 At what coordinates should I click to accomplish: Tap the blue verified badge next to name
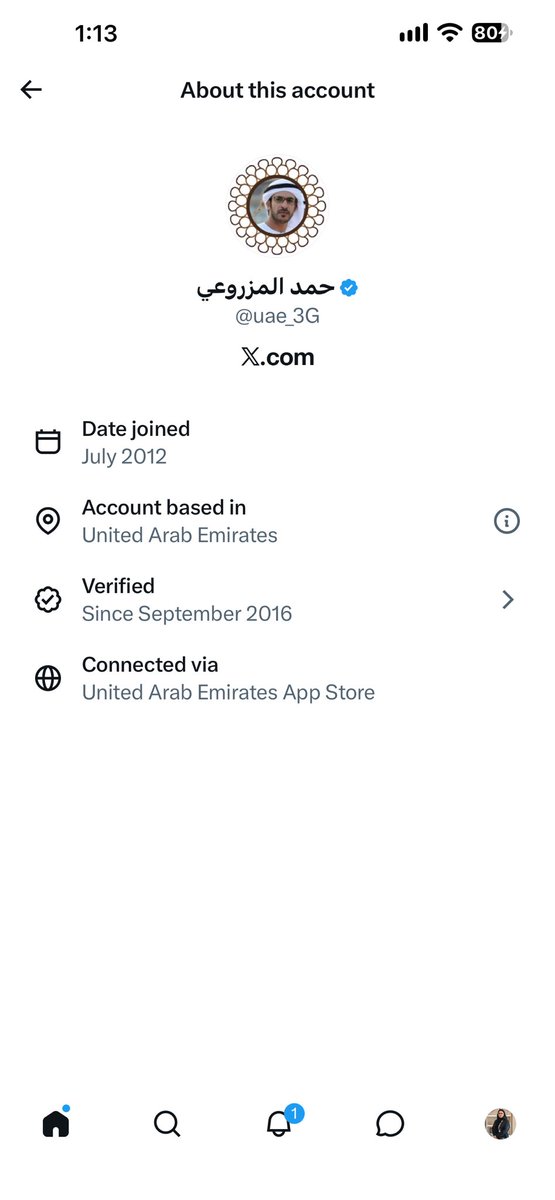coord(349,288)
